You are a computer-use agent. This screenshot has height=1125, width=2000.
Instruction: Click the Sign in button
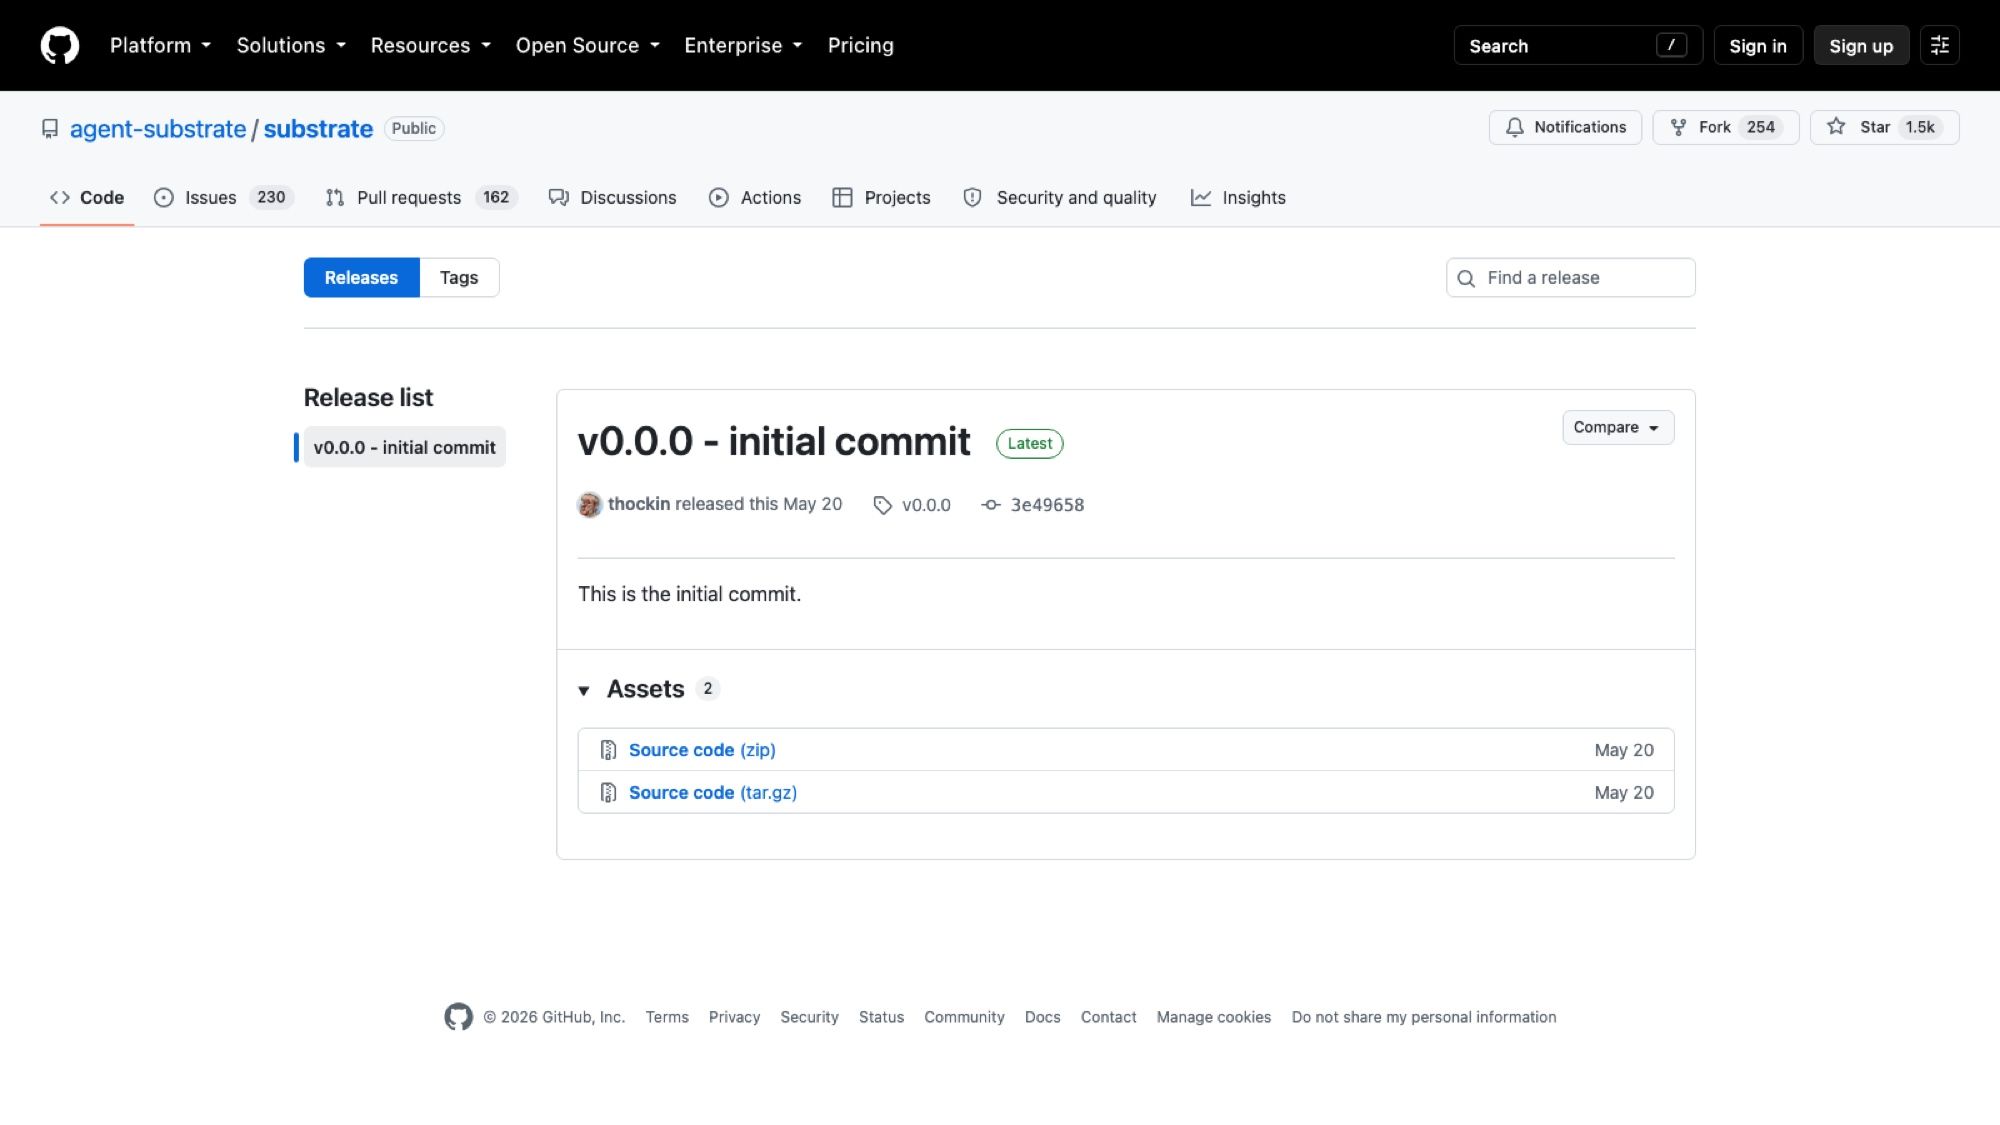pyautogui.click(x=1757, y=45)
